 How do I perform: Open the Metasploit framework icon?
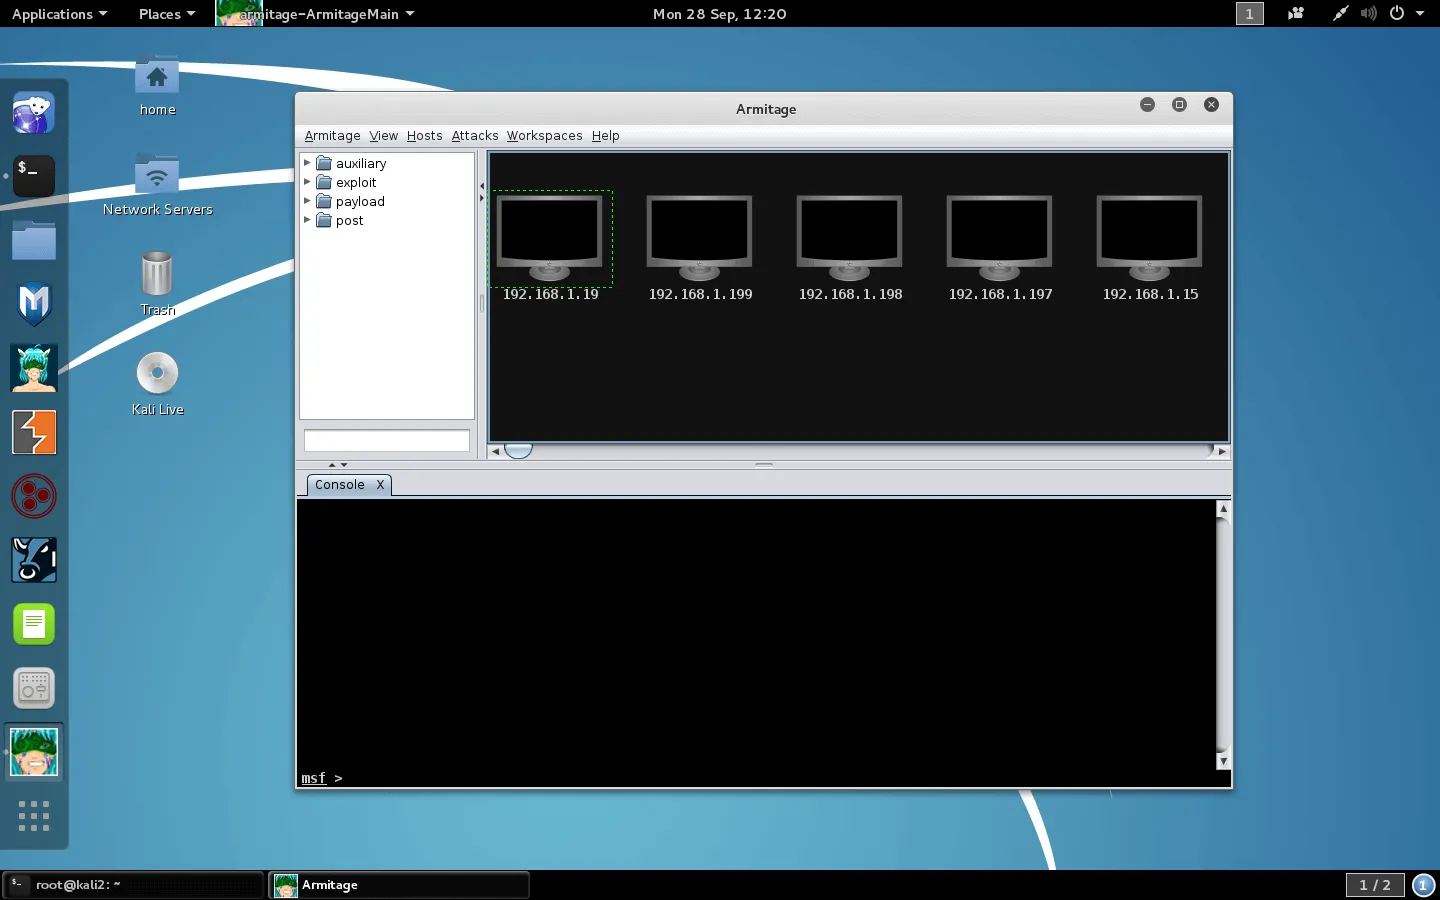click(x=33, y=304)
